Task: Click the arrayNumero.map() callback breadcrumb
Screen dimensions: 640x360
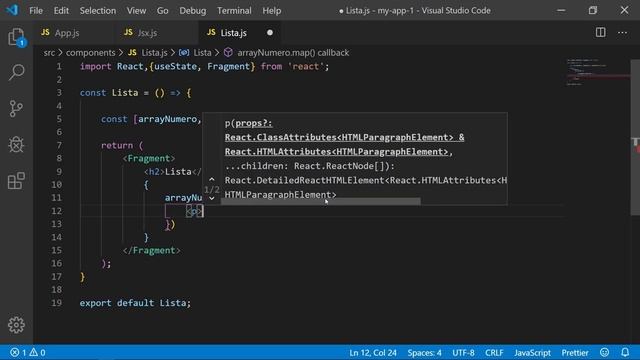Action: tap(287, 53)
